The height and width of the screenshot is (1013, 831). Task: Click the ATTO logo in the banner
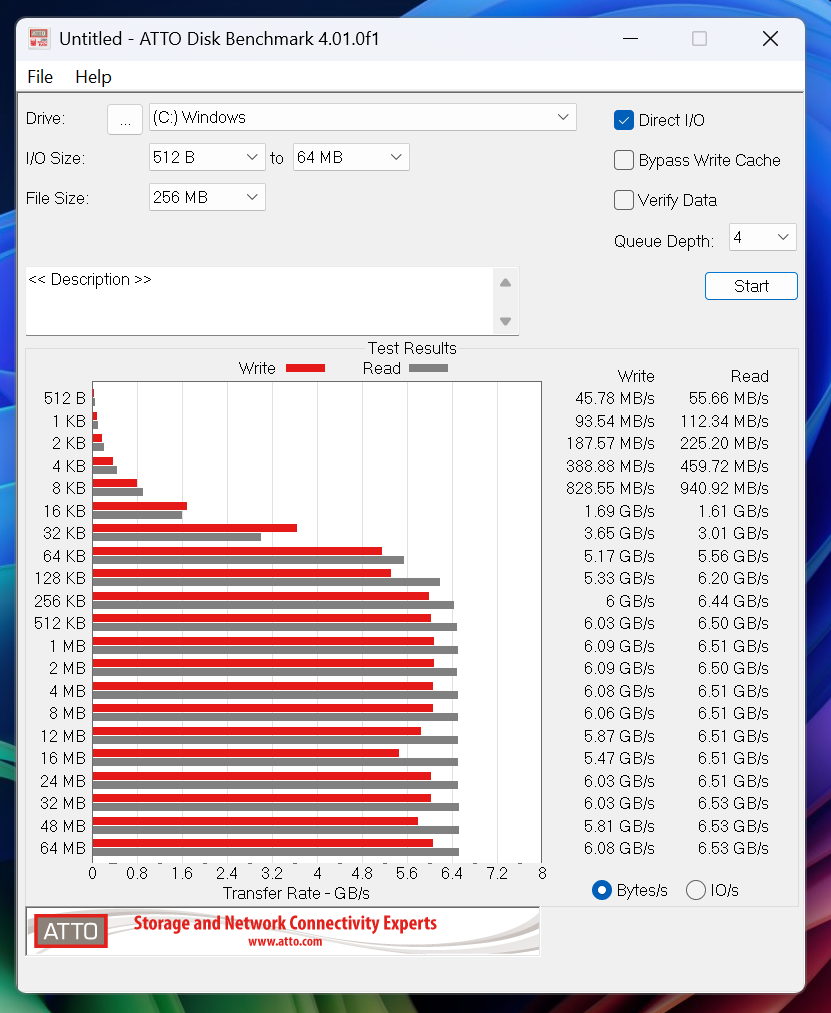pos(71,931)
